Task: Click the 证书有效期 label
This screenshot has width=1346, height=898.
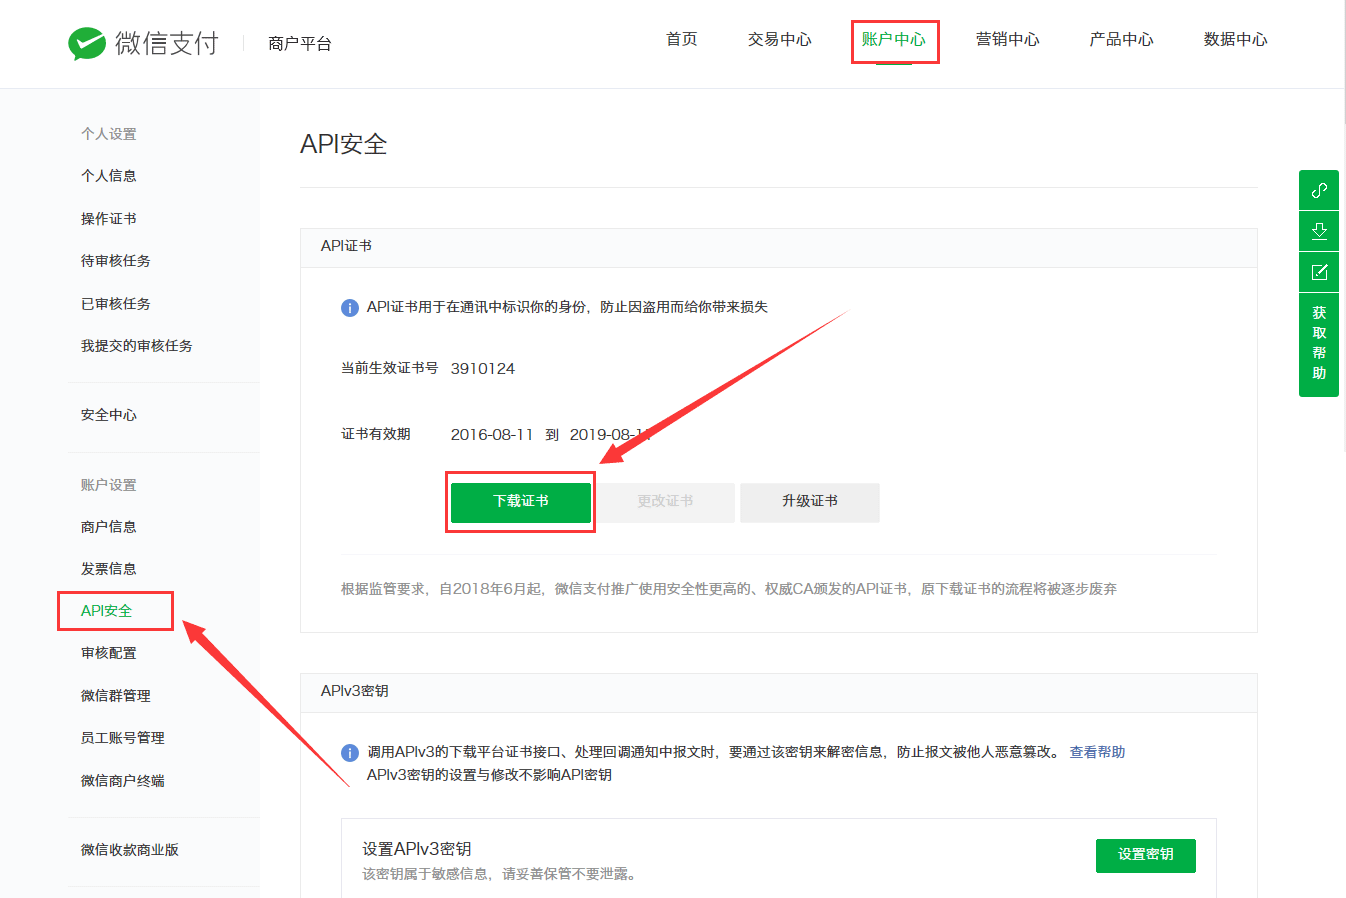Action: click(x=376, y=434)
